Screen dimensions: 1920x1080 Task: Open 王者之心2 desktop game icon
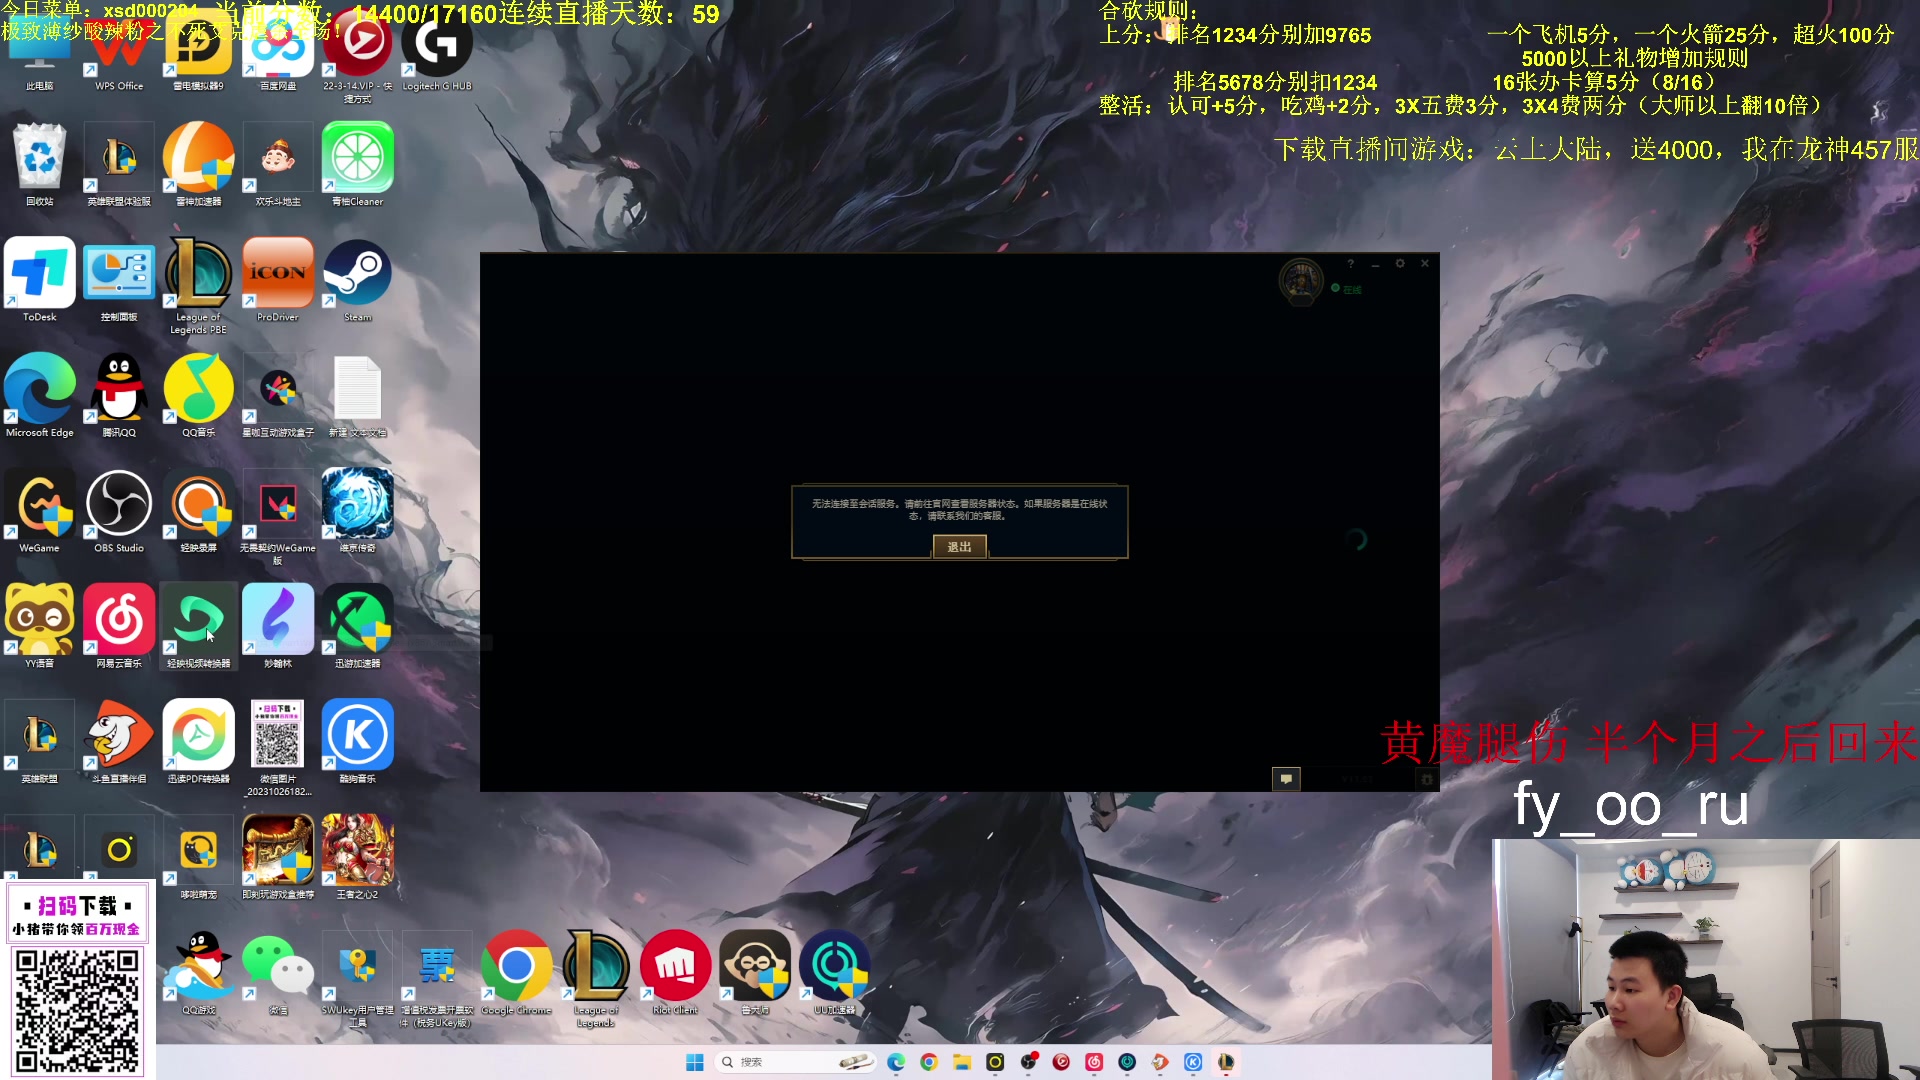357,857
